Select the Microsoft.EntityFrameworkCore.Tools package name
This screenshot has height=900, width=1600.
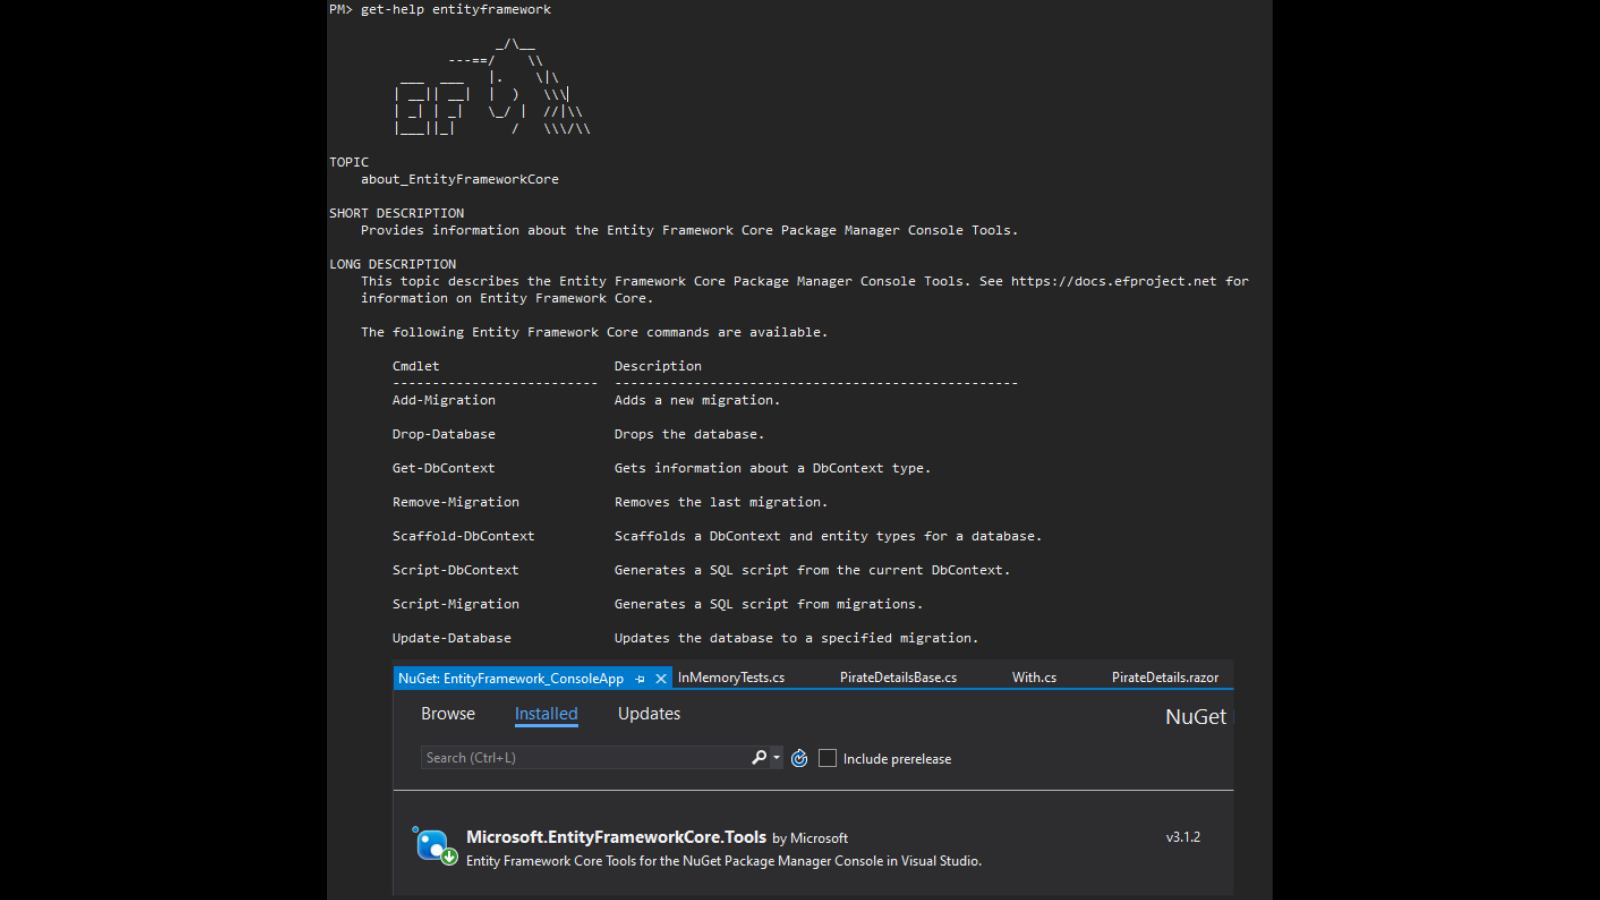click(616, 837)
